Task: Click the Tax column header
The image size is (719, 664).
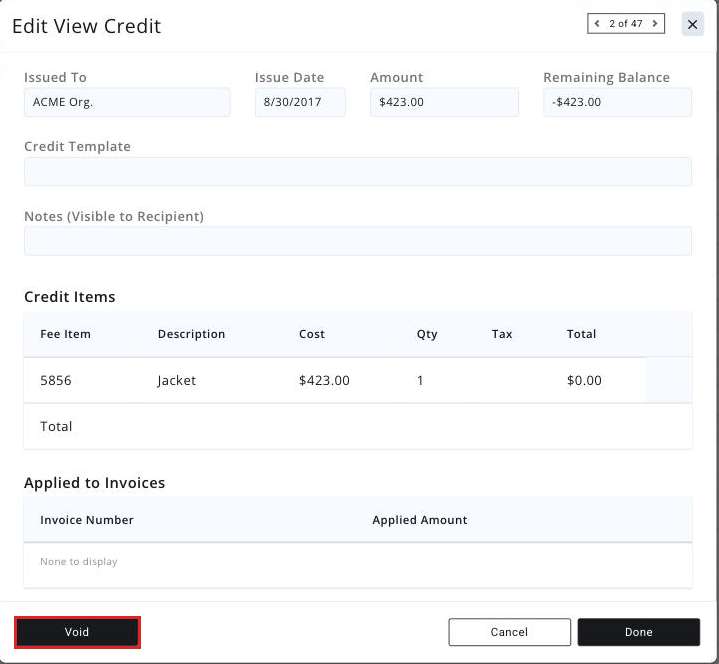Action: (x=502, y=334)
